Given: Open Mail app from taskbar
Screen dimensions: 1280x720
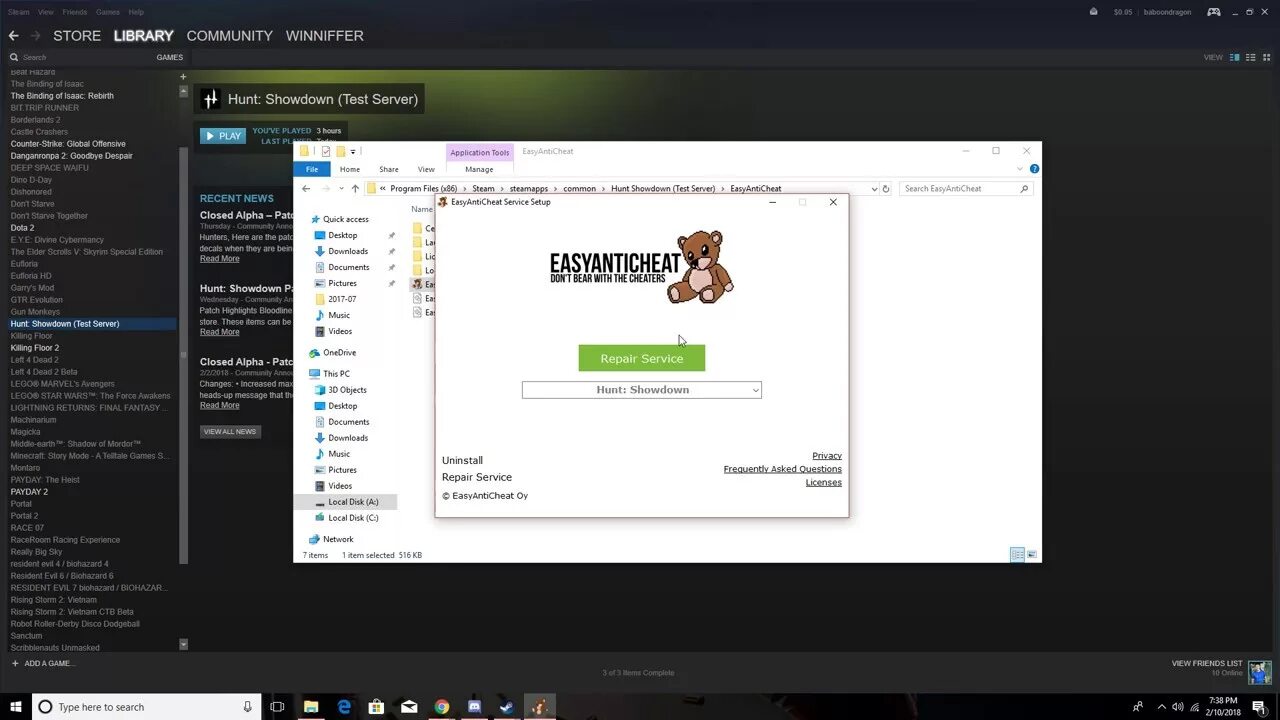Looking at the screenshot, I should pyautogui.click(x=409, y=707).
